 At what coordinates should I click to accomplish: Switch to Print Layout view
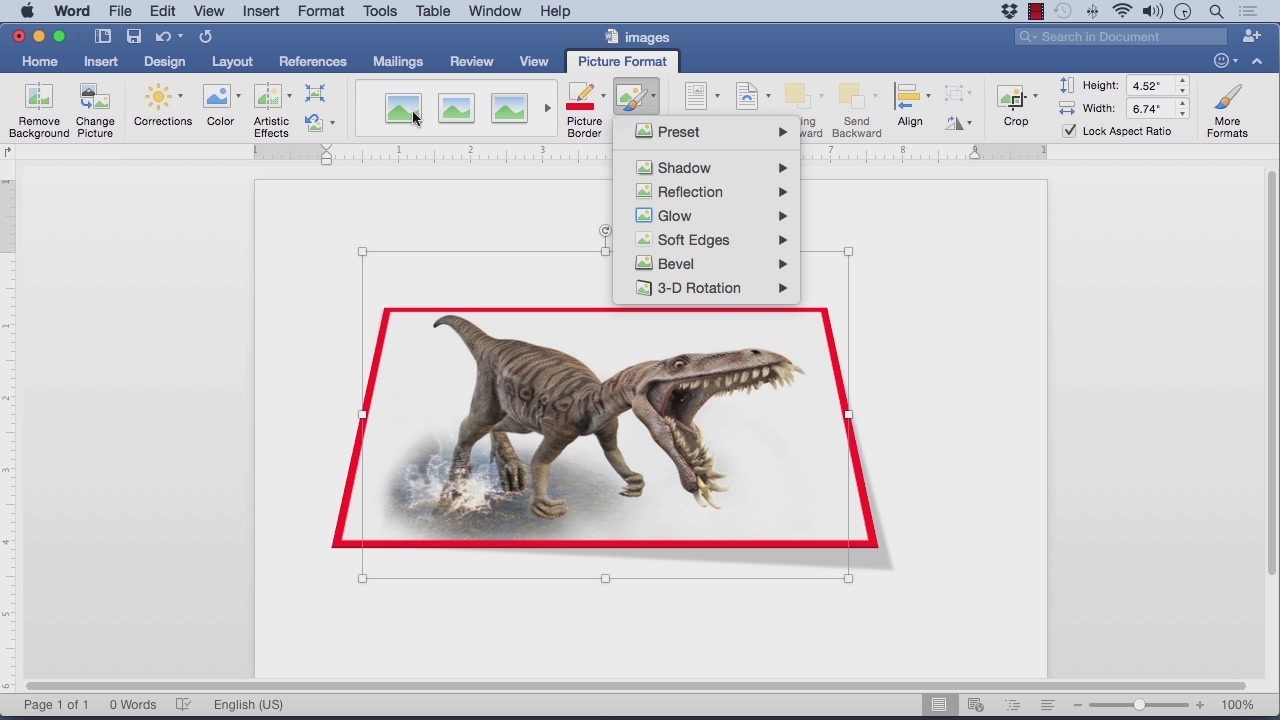pyautogui.click(x=939, y=704)
